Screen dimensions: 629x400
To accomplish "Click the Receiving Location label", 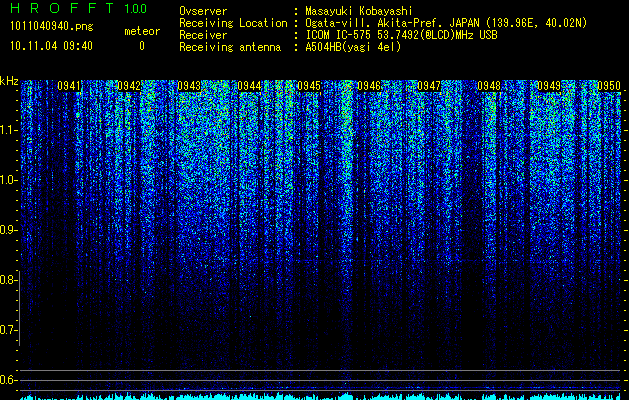I will pos(233,23).
